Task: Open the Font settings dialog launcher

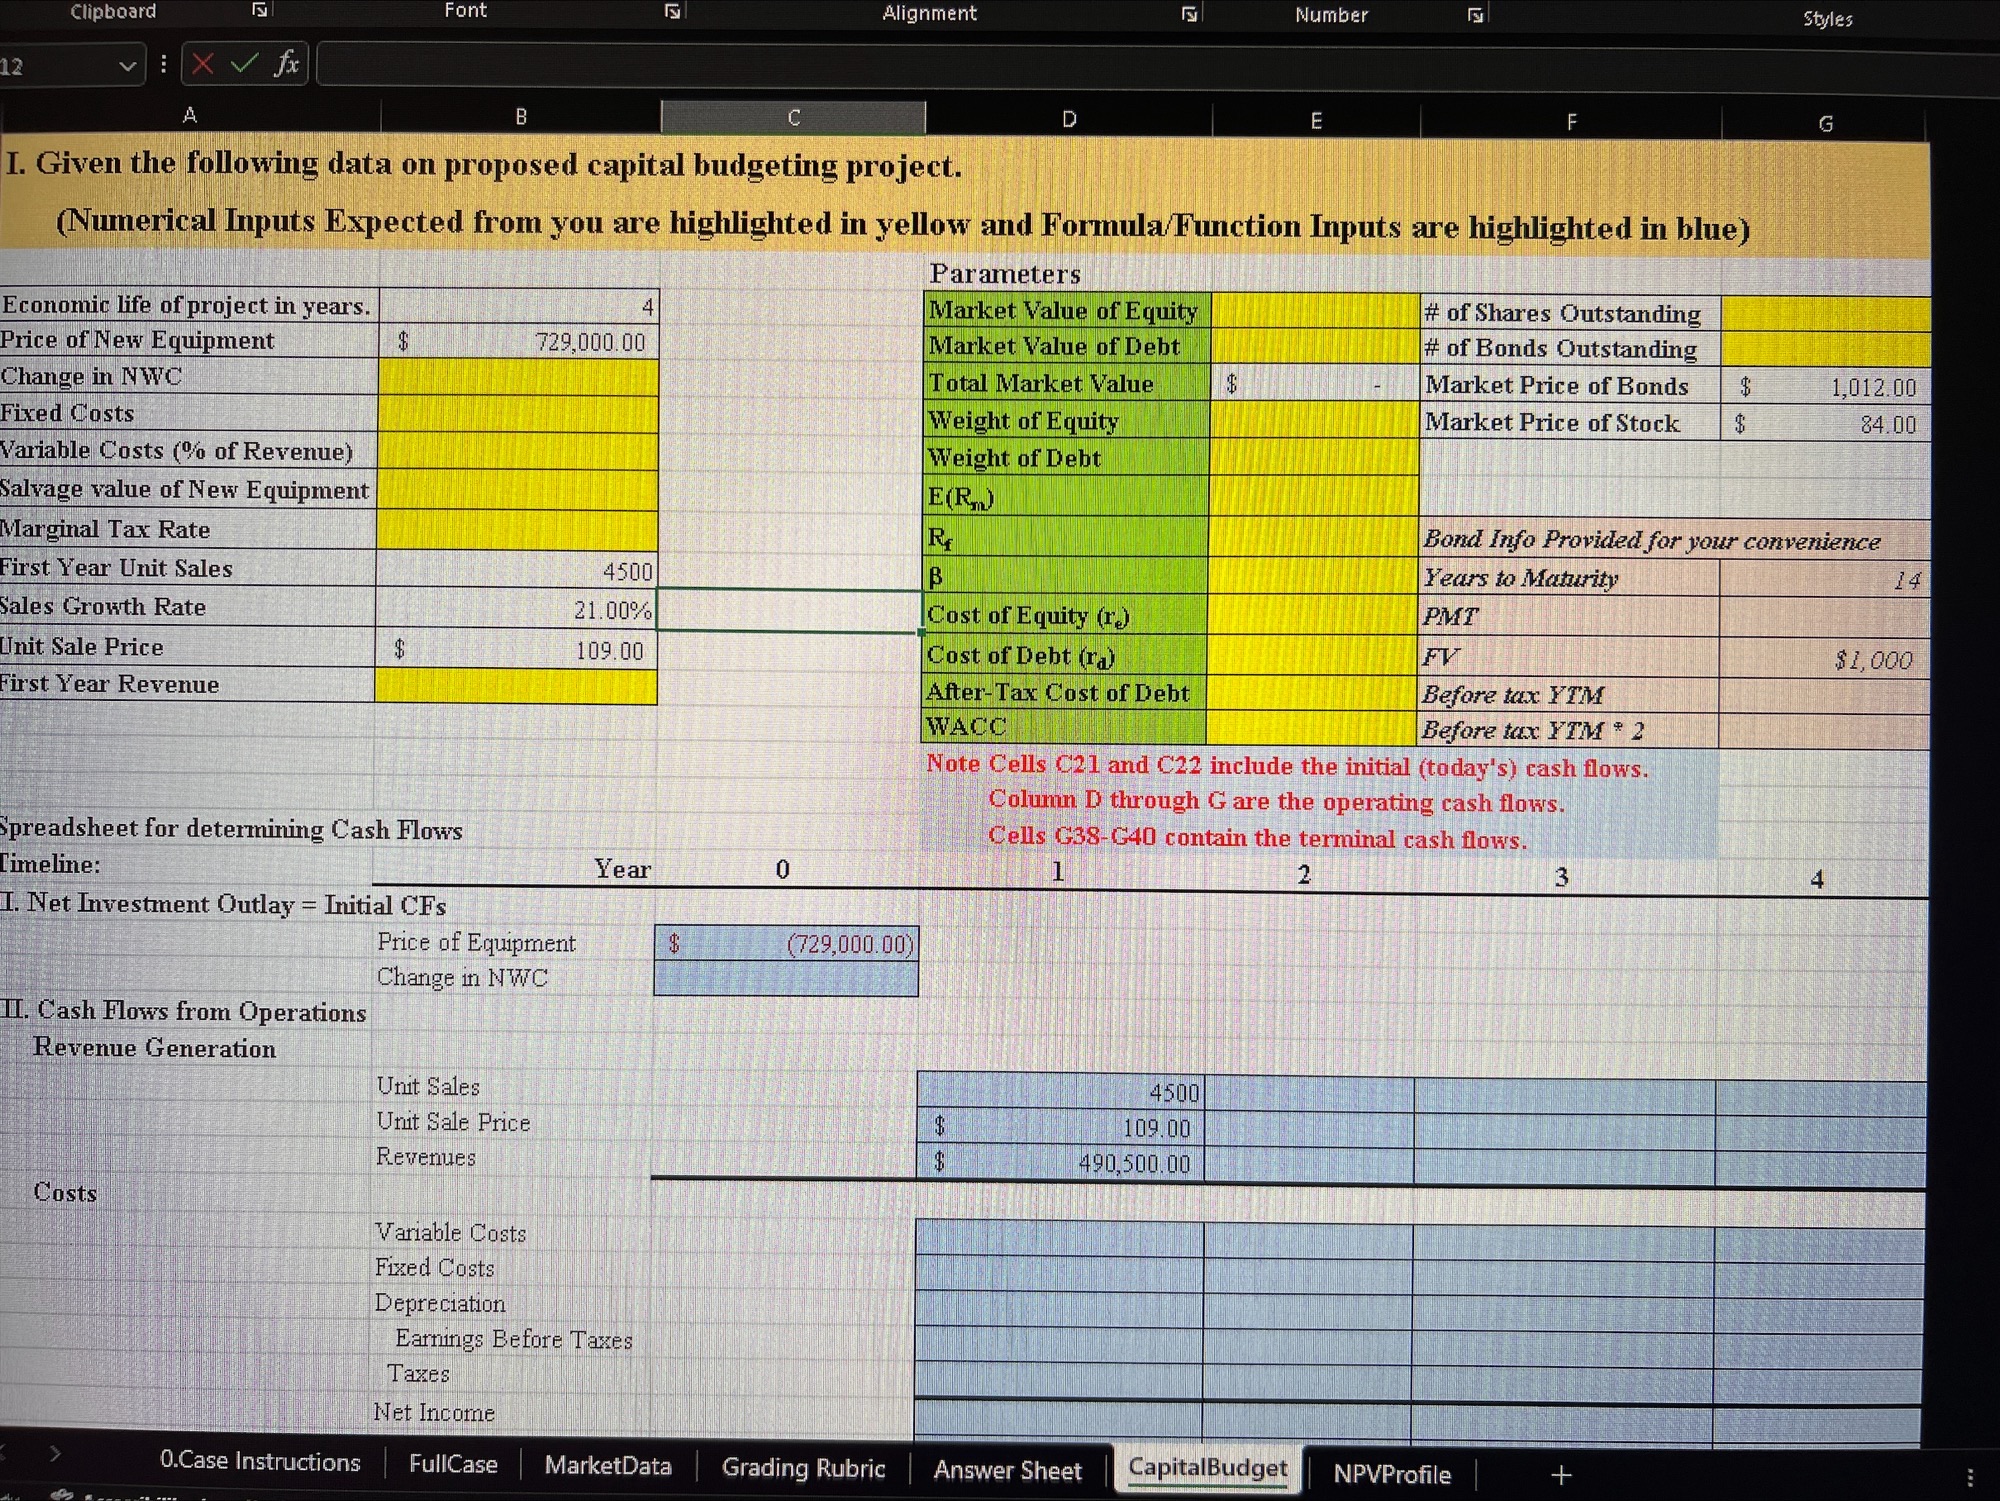Action: click(673, 11)
